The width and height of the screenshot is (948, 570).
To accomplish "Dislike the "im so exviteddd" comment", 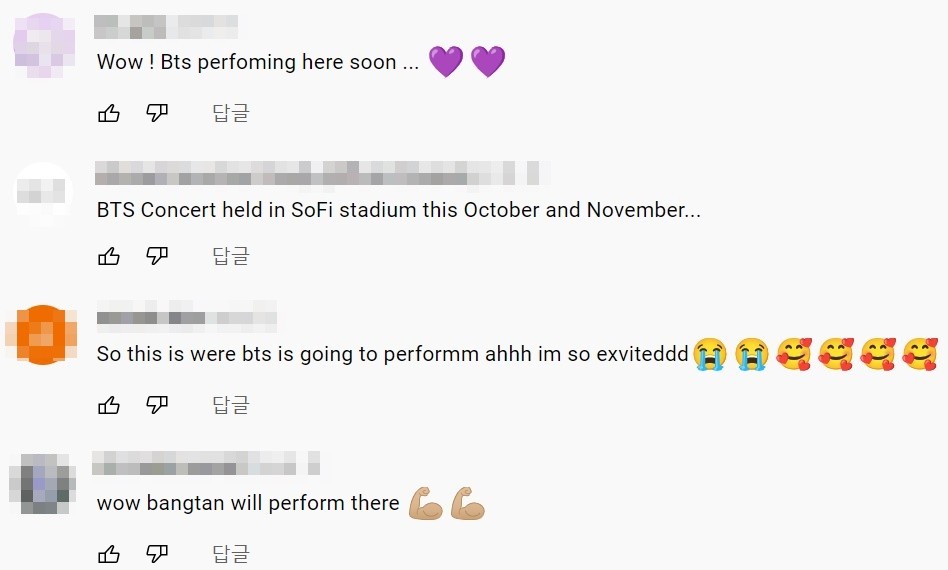I will [157, 405].
